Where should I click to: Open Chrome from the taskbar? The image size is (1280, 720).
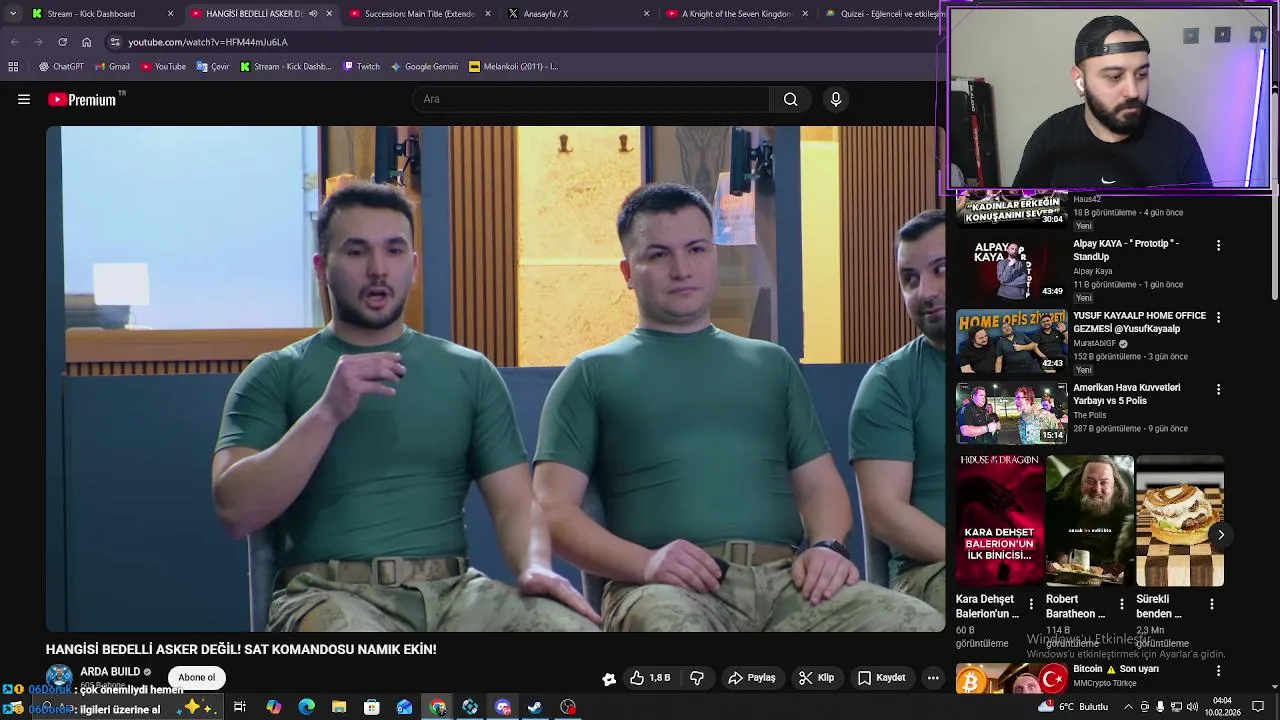click(x=437, y=707)
